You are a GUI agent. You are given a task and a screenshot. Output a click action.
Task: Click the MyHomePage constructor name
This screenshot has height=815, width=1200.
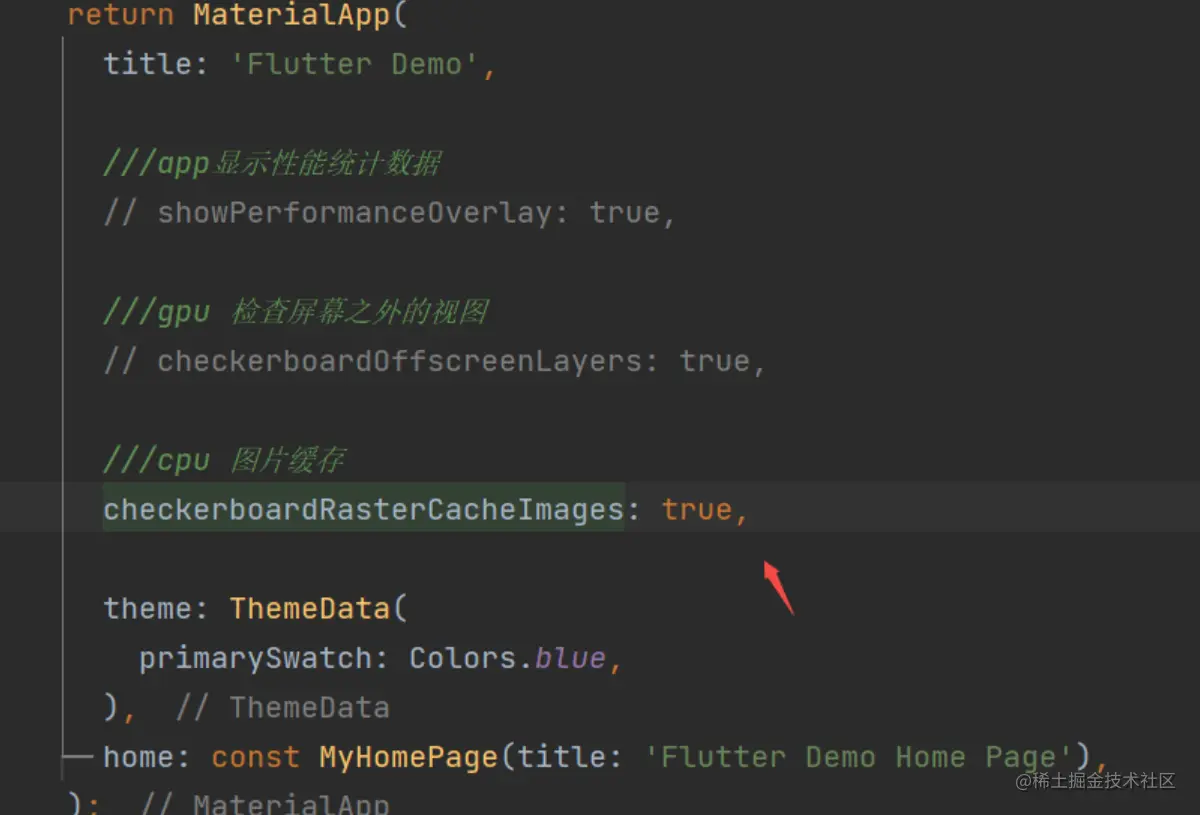(x=408, y=757)
